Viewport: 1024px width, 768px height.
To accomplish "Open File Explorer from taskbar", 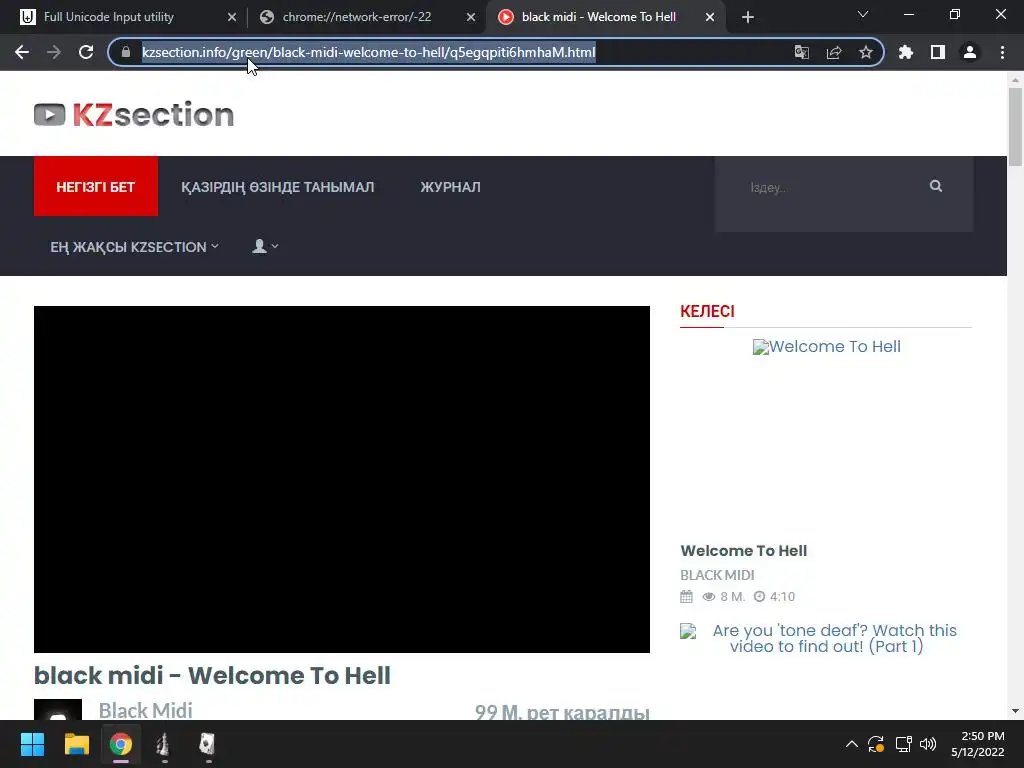I will [x=76, y=744].
